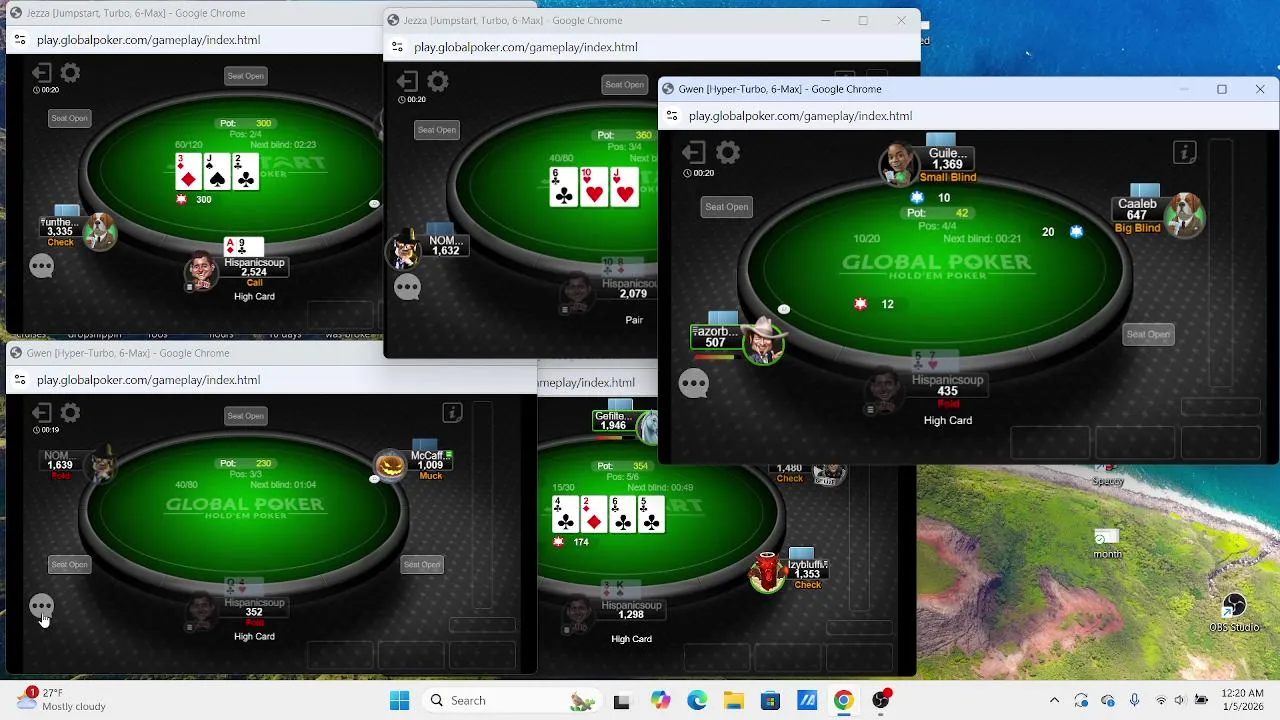Take top Seat Open in pot 230 window

click(x=245, y=416)
